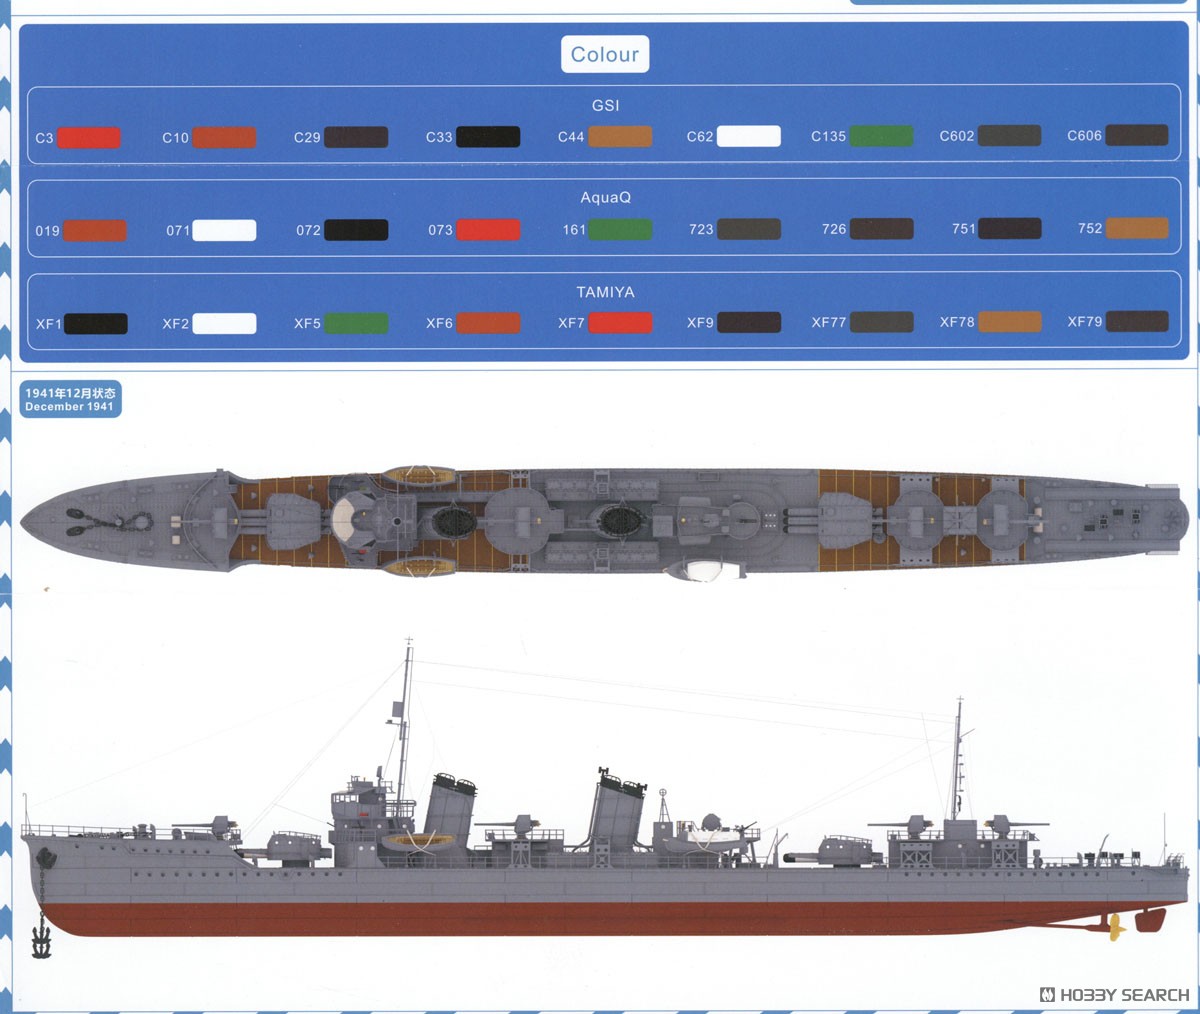Click the top-view ship deck illustration

point(600,520)
